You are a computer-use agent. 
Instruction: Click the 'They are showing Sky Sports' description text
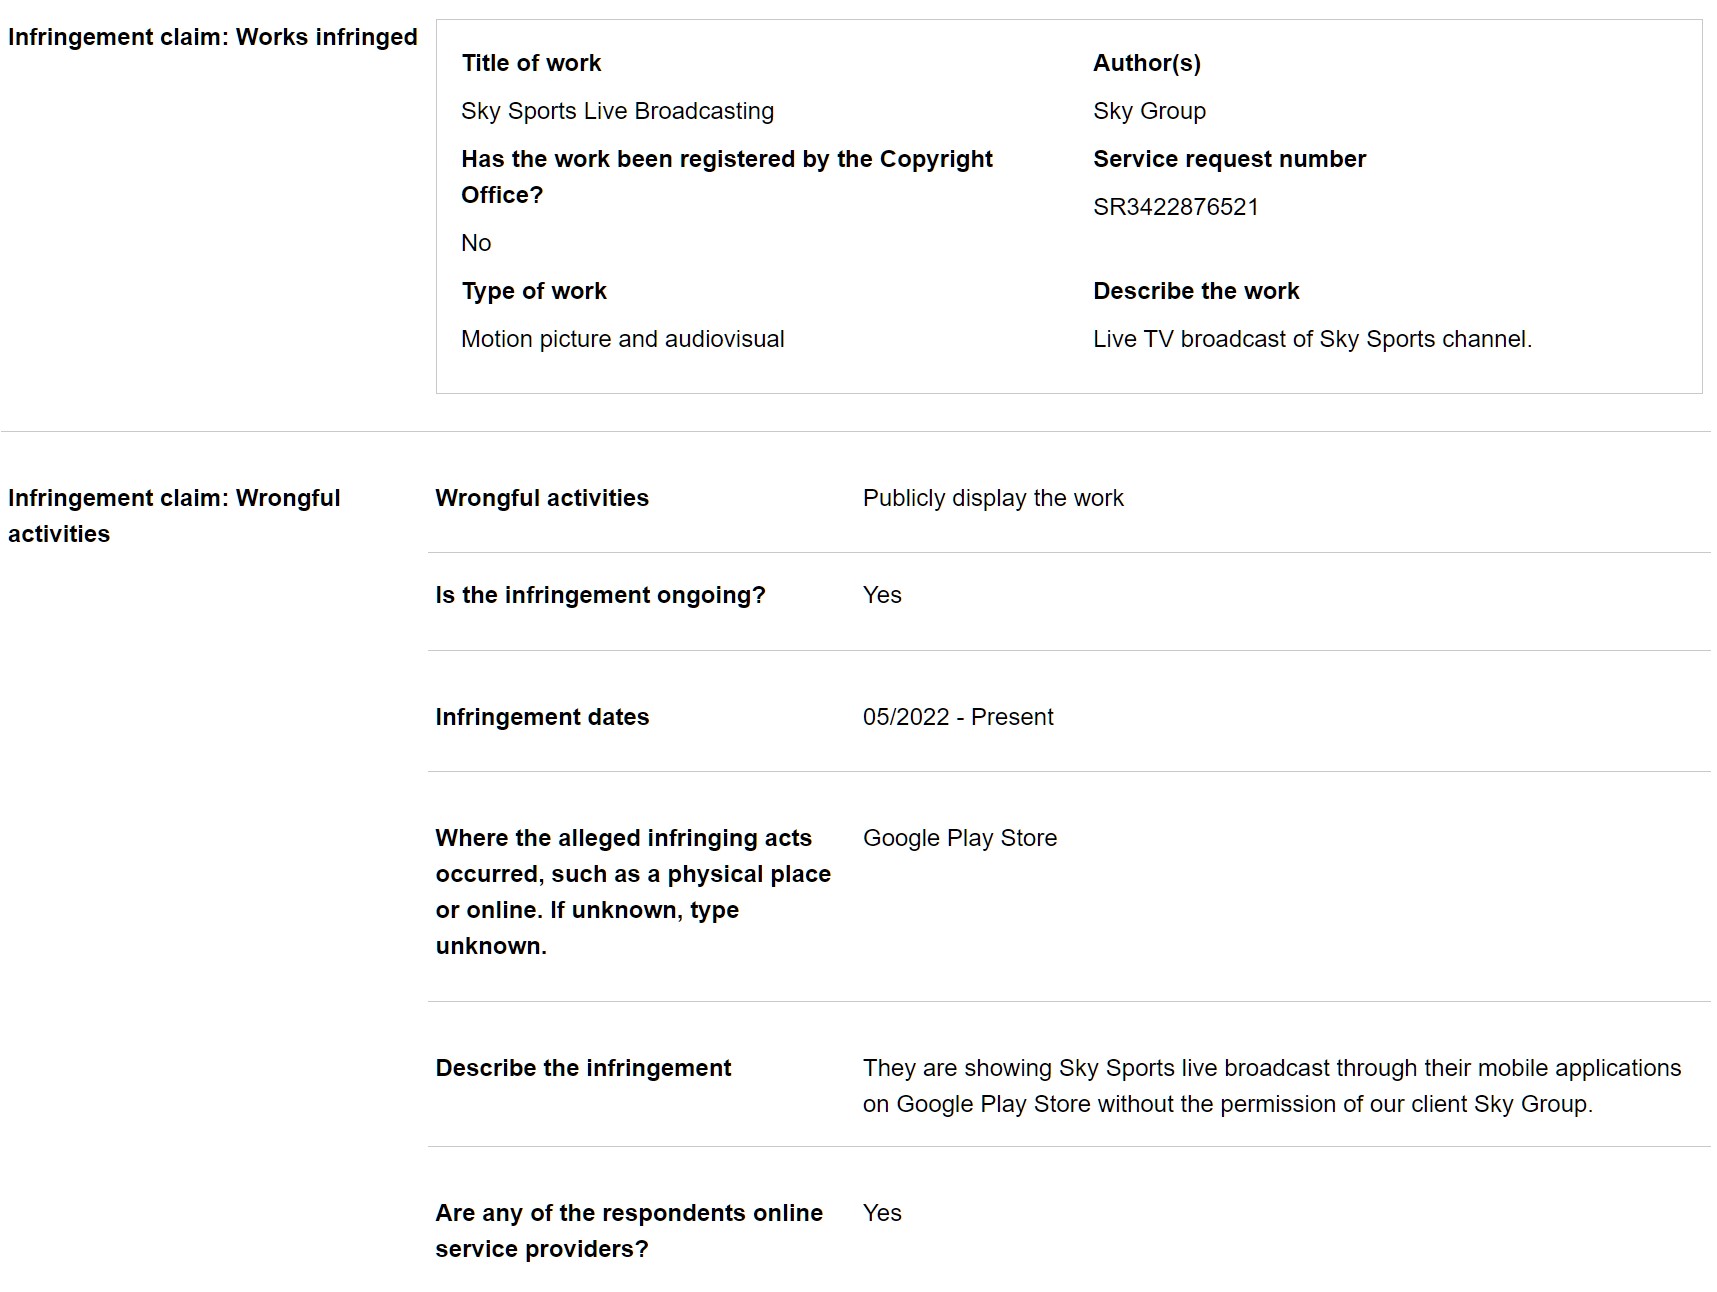1272,1086
